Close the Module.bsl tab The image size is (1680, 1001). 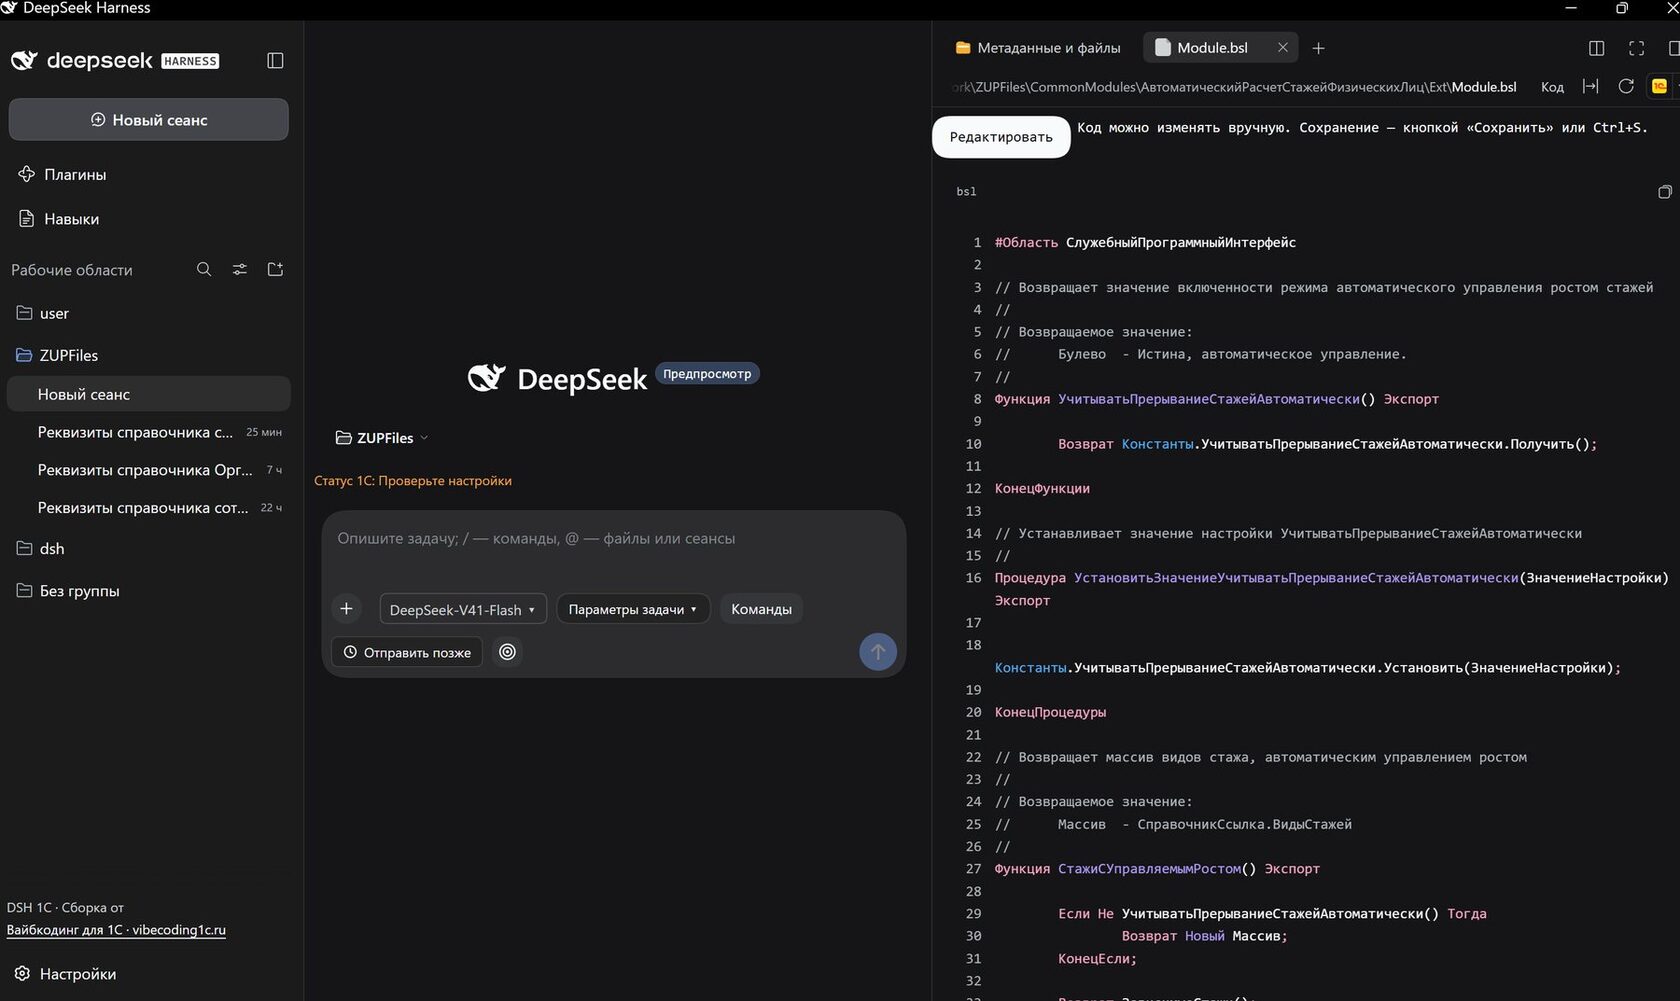tap(1282, 48)
